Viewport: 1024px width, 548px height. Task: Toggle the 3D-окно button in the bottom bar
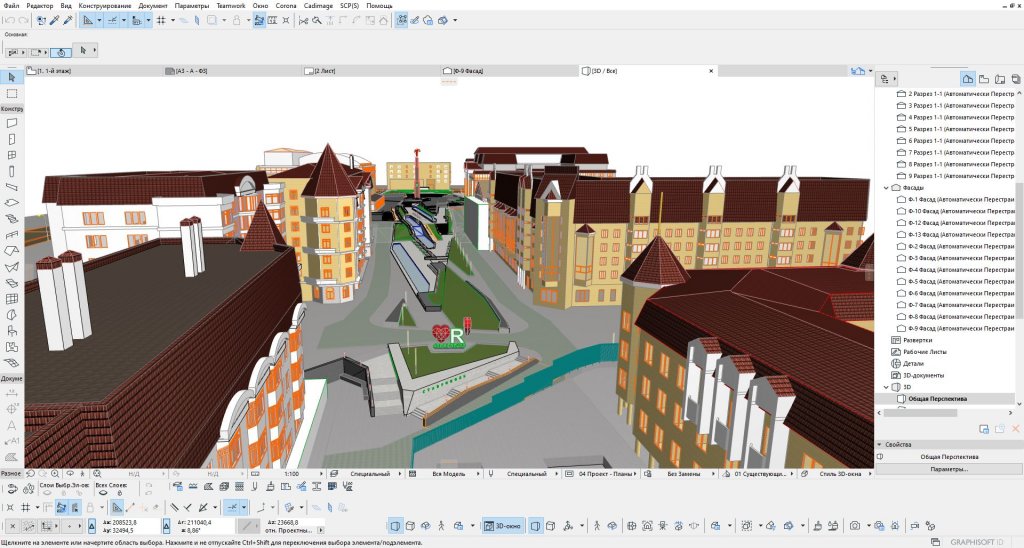click(503, 525)
